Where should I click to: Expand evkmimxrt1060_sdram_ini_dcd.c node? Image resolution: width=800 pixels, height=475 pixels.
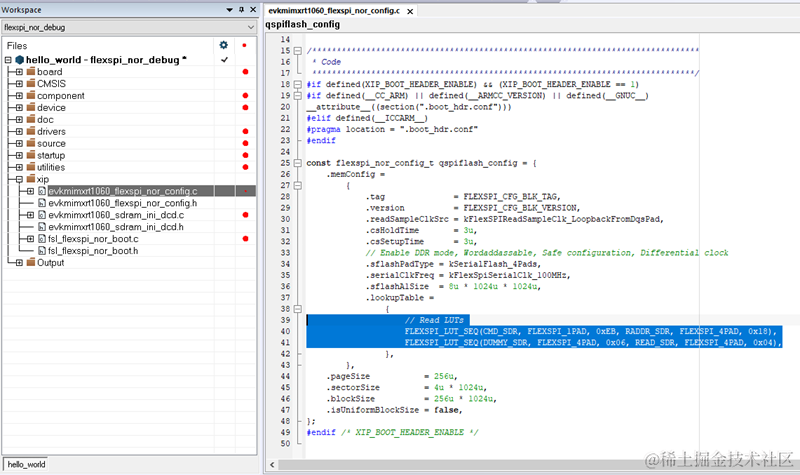[30, 215]
